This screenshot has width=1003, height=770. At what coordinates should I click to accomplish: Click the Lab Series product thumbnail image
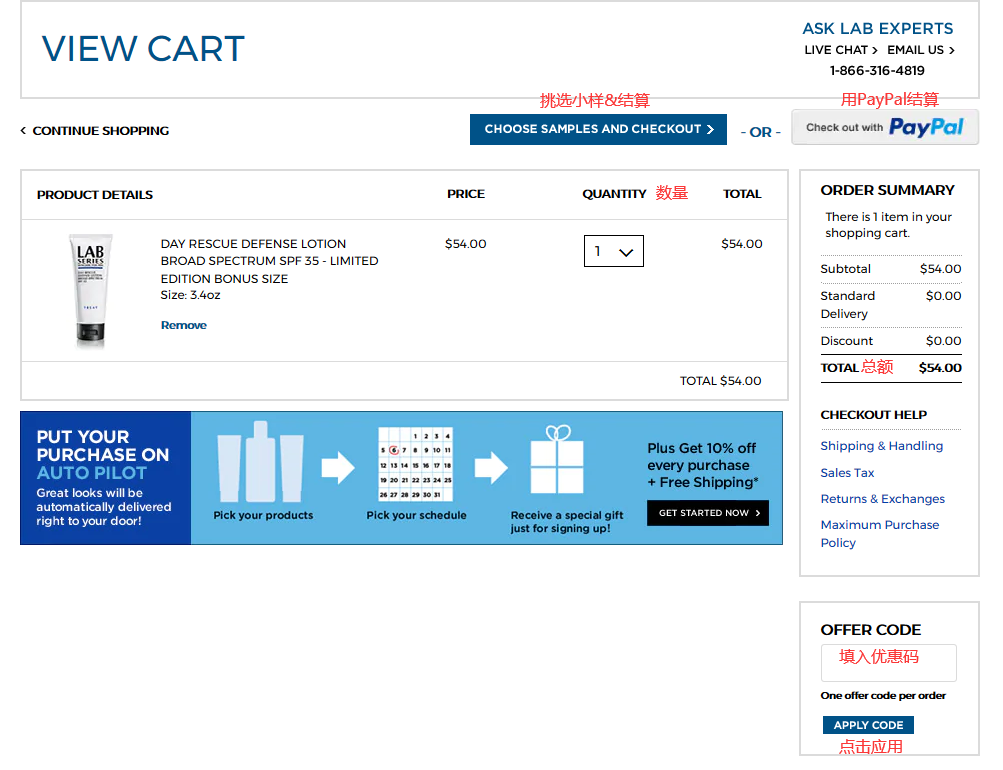[90, 290]
